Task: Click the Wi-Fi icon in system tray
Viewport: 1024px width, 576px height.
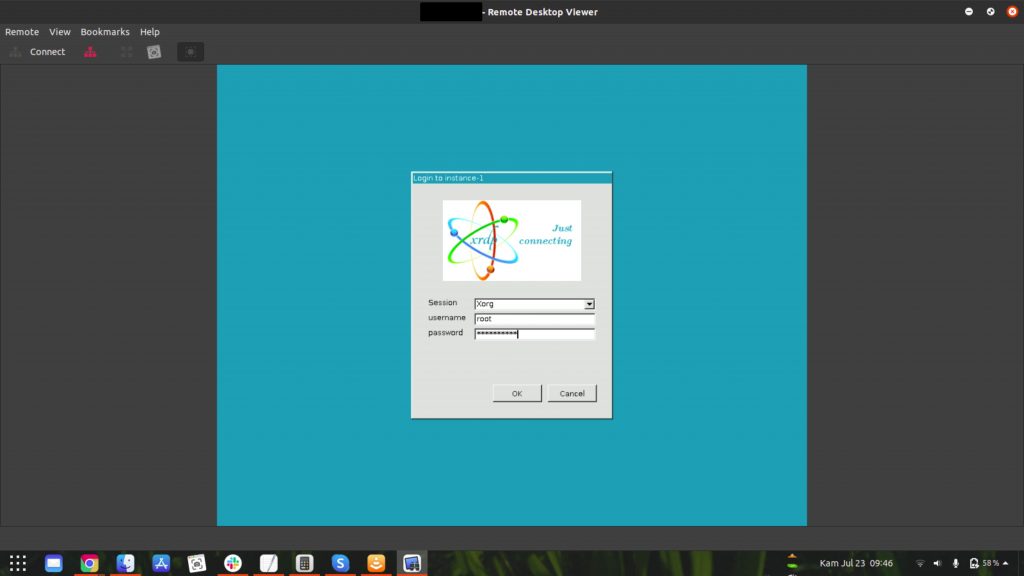Action: [920, 563]
